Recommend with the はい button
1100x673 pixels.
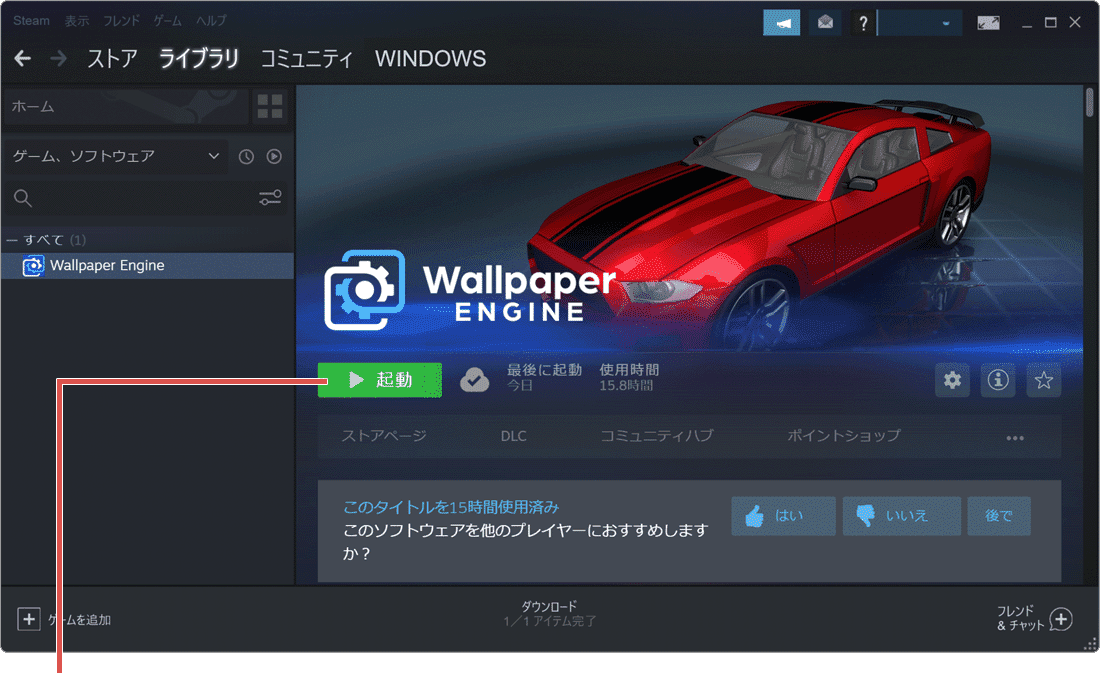point(784,516)
